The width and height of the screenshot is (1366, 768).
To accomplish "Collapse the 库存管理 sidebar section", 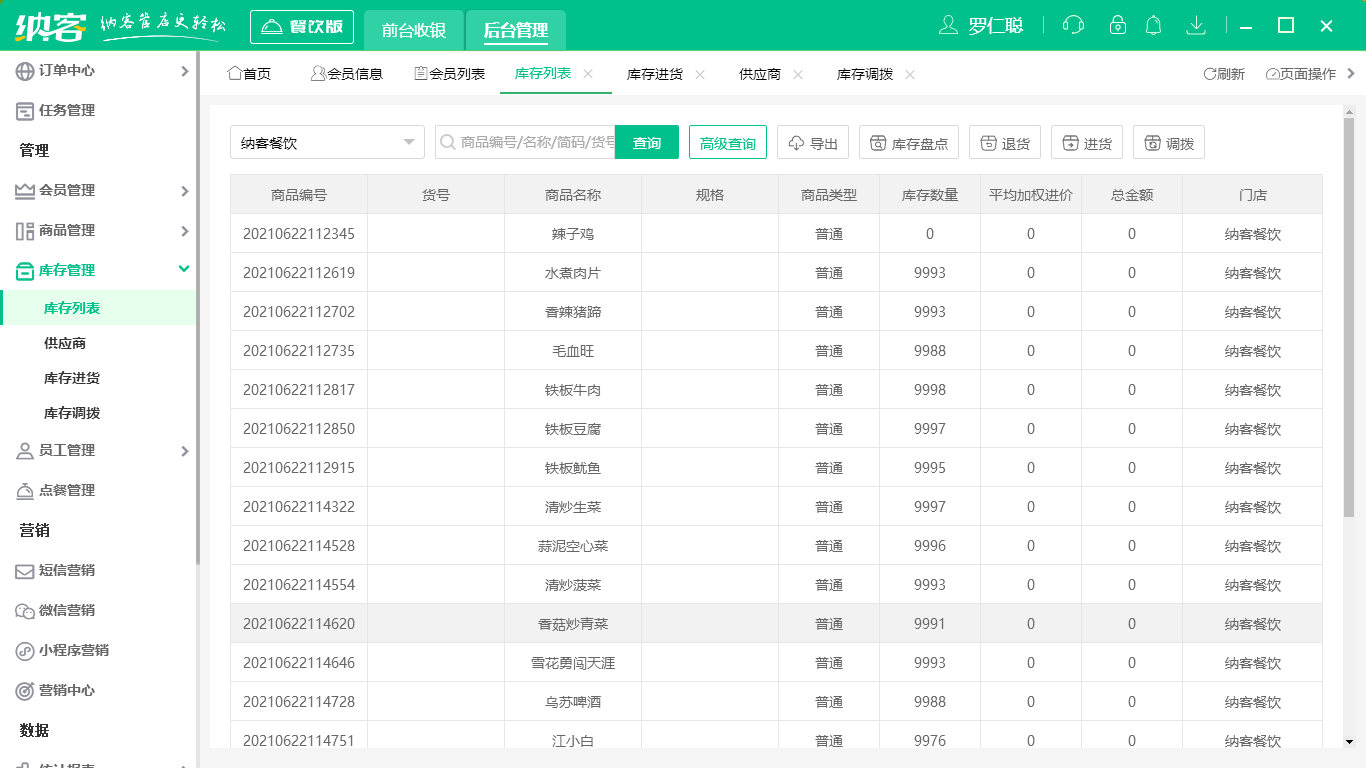I will point(100,269).
